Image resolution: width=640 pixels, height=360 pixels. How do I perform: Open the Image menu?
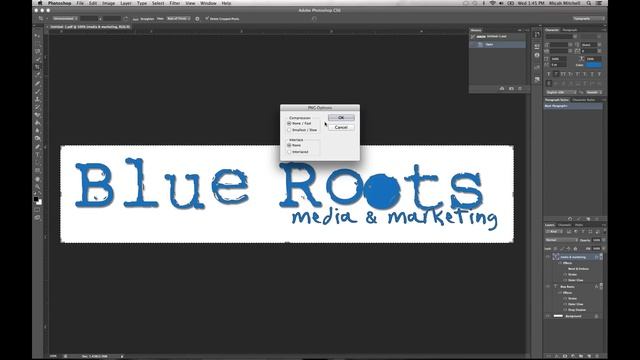(x=108, y=3)
